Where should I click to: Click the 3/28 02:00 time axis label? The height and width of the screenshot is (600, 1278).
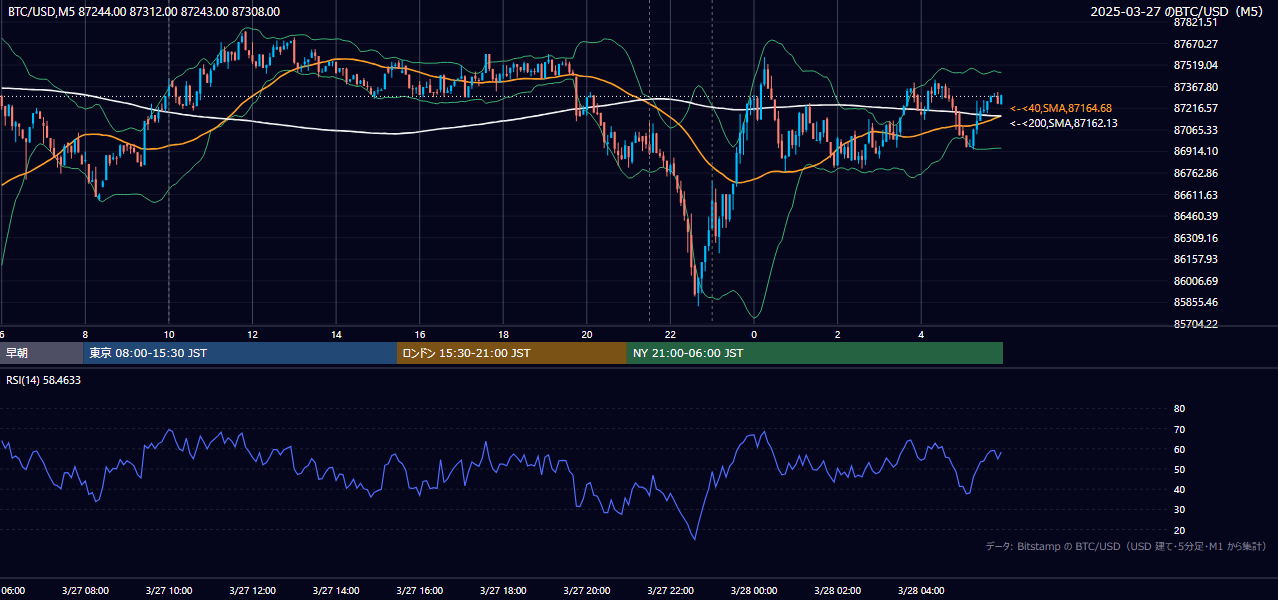837,591
